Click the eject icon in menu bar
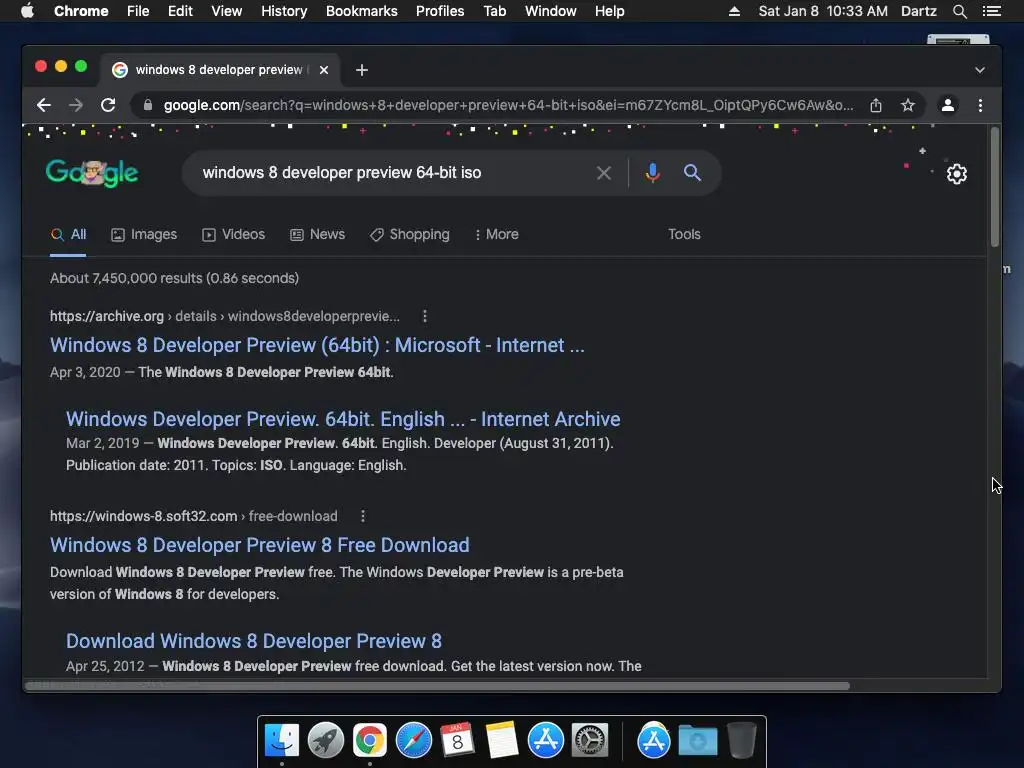The height and width of the screenshot is (768, 1024). click(x=734, y=11)
